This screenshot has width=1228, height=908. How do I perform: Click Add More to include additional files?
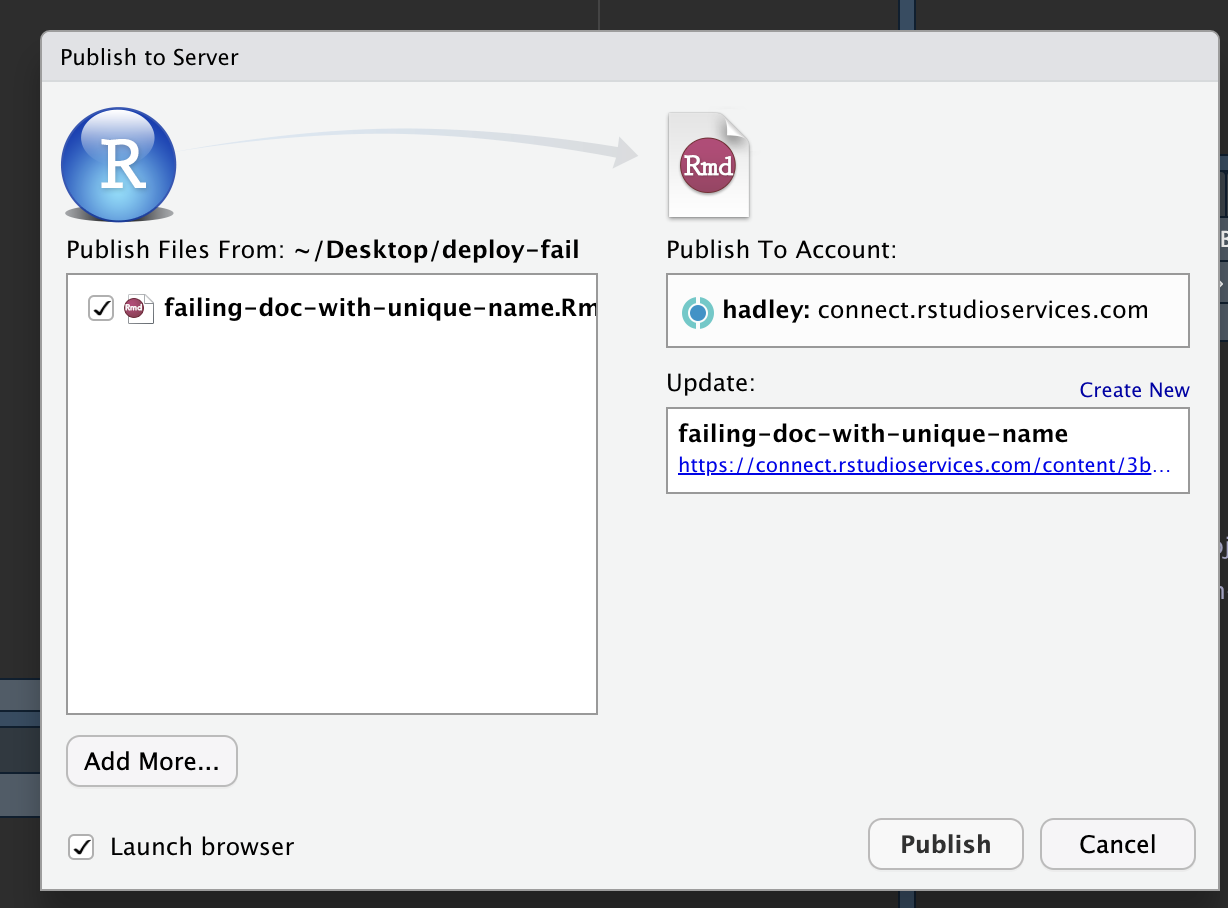[151, 761]
